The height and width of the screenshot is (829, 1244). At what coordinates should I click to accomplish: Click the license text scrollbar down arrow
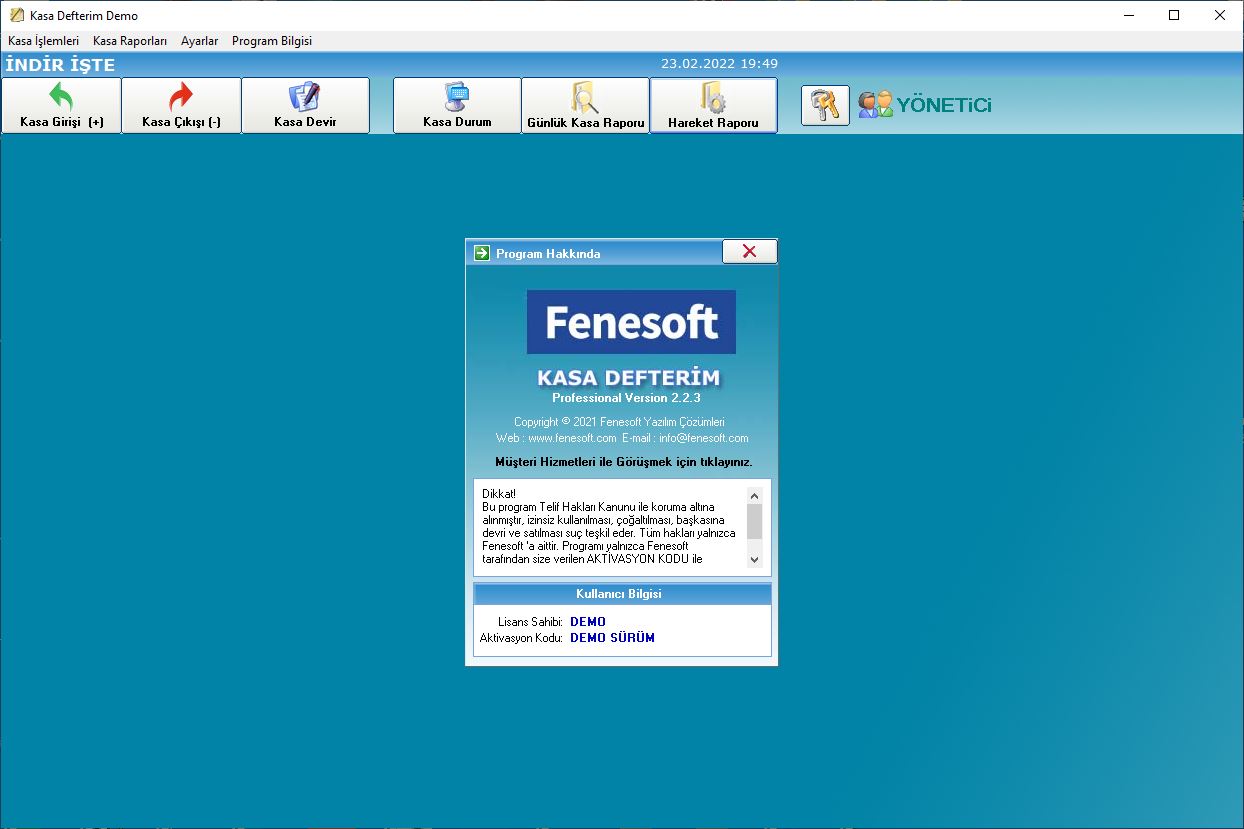(x=754, y=559)
